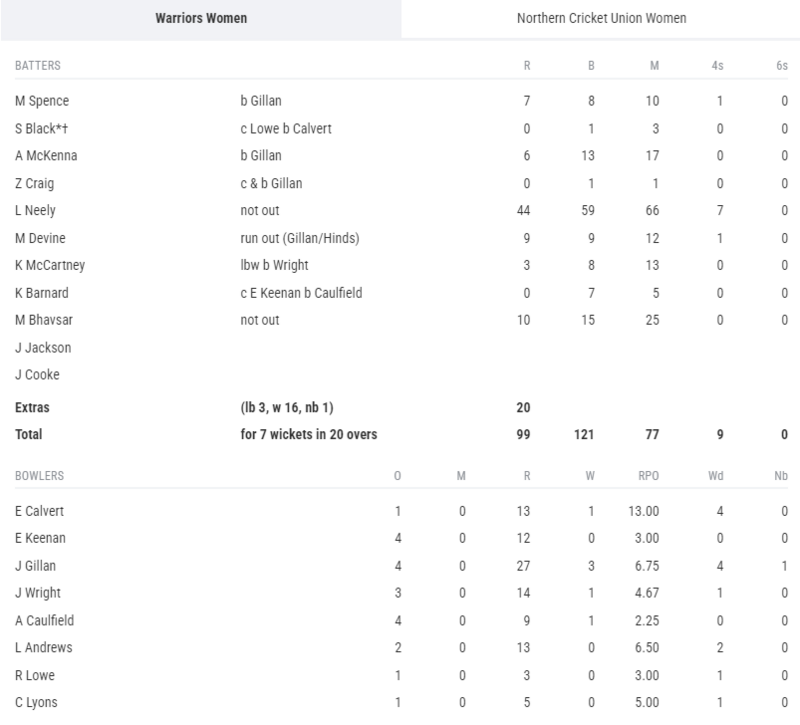Click C Lyons in the bowlers table
This screenshot has height=725, width=800.
pos(36,703)
